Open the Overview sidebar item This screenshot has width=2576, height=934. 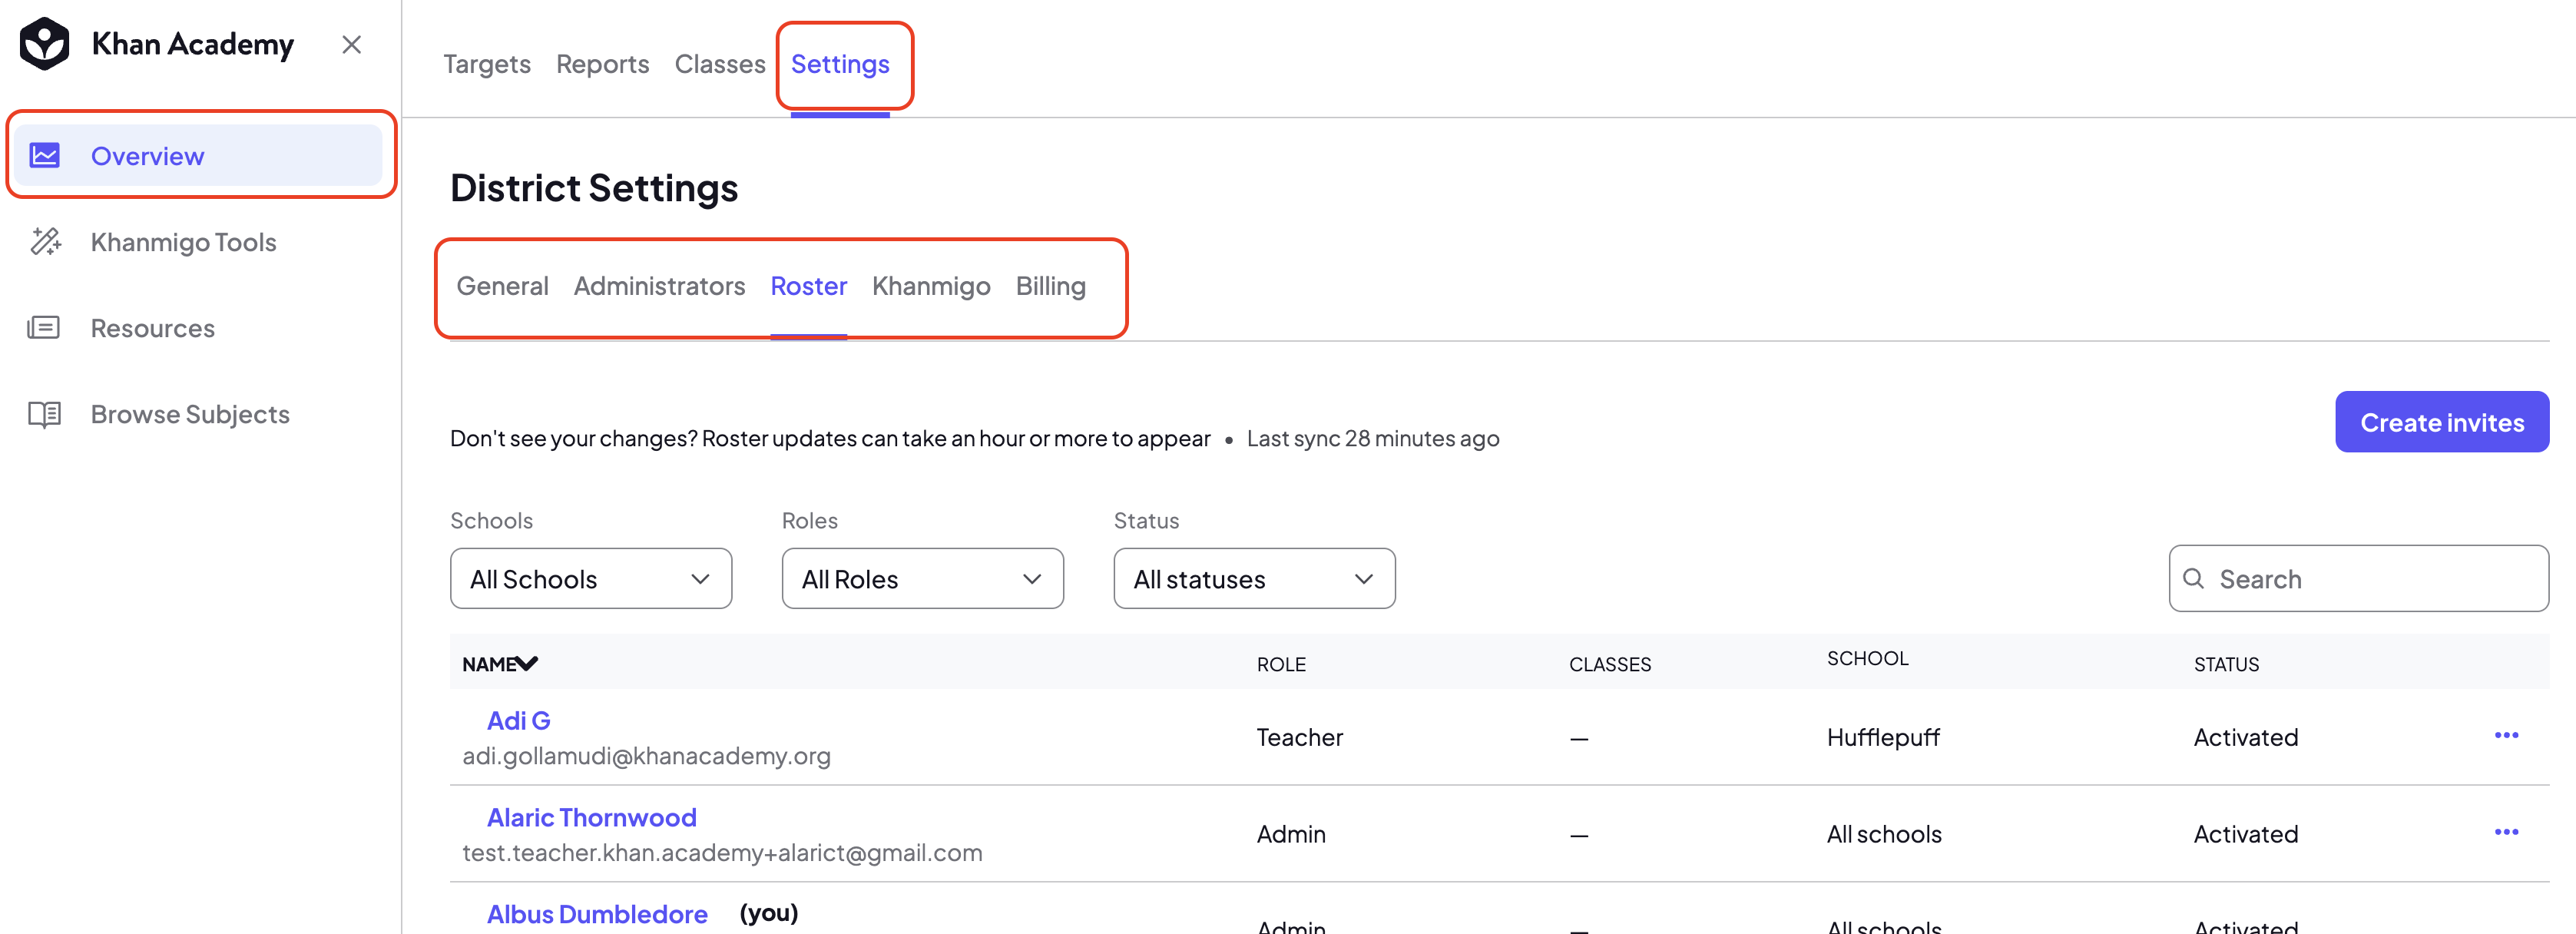(x=198, y=155)
